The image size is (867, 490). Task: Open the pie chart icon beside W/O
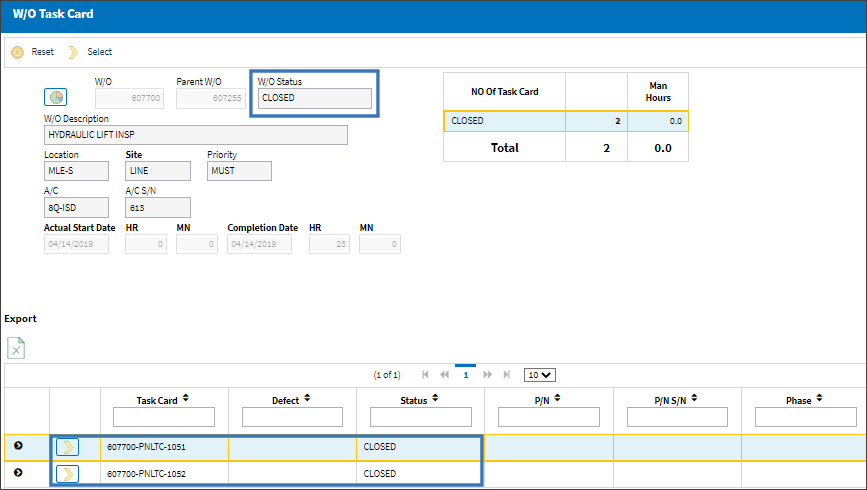coord(55,97)
